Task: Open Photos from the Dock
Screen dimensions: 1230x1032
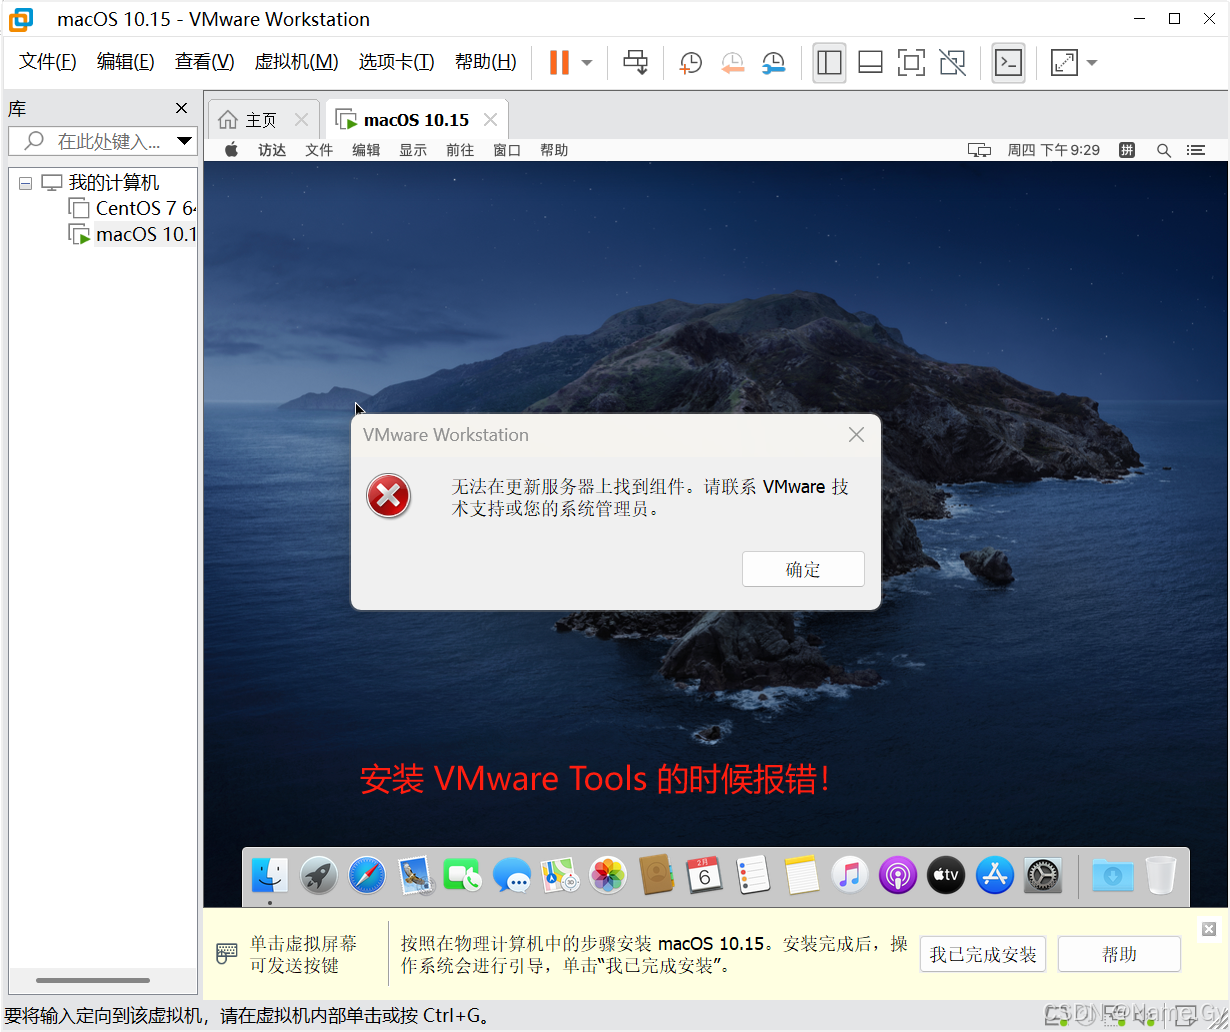Action: click(x=608, y=876)
